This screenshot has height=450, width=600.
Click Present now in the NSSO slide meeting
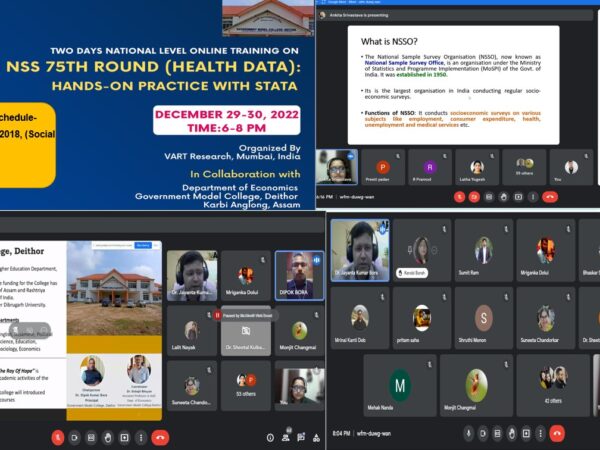(x=518, y=197)
